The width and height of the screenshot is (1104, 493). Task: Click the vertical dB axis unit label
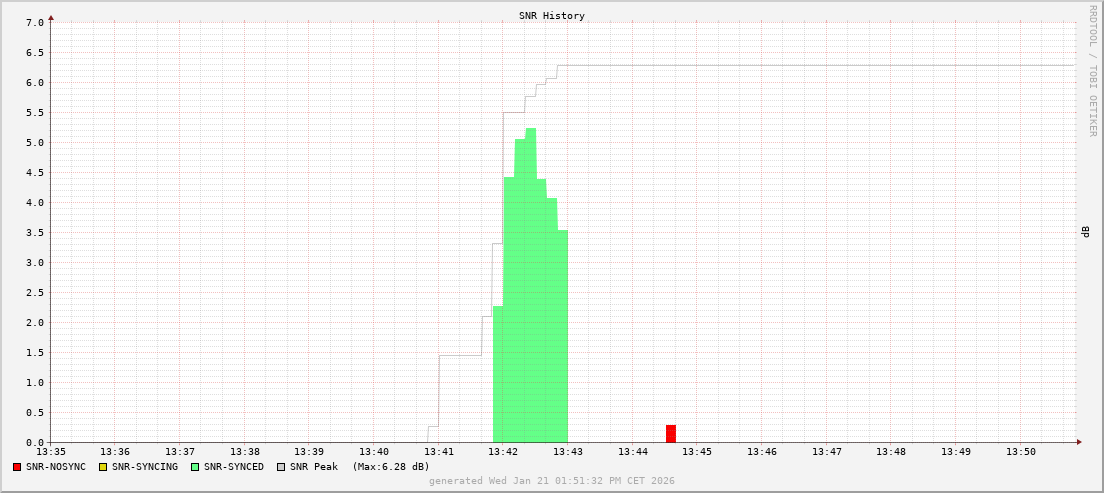(x=1084, y=232)
